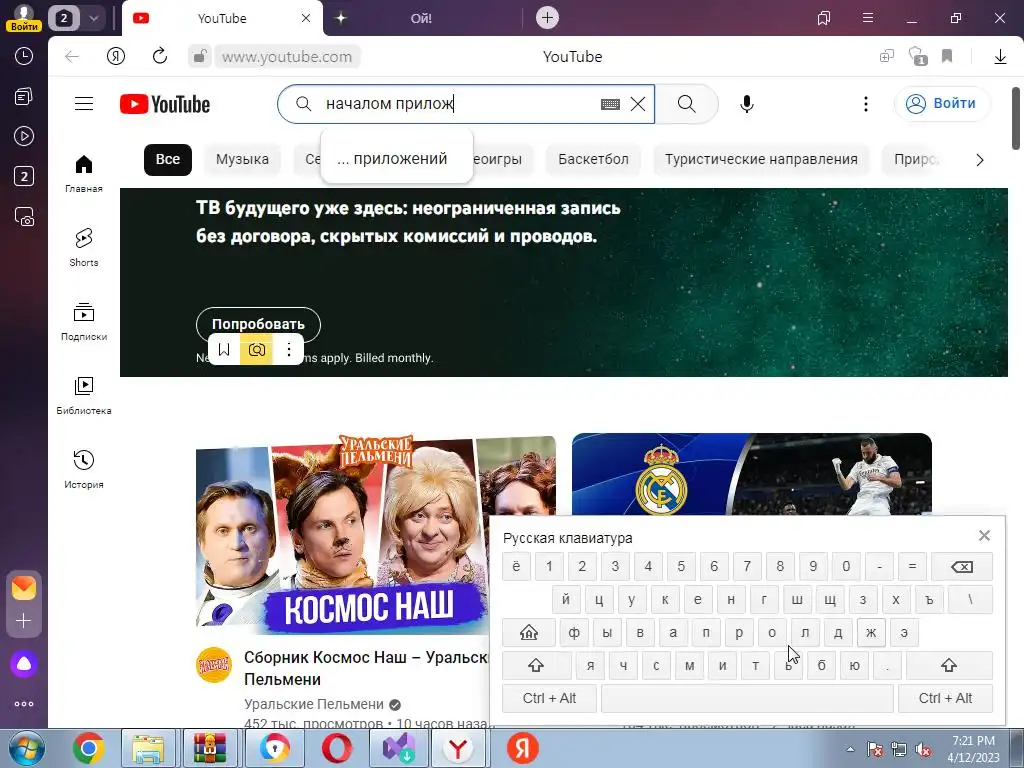Click the Yandex Я home button
Screen dimensions: 1024x768
(116, 57)
